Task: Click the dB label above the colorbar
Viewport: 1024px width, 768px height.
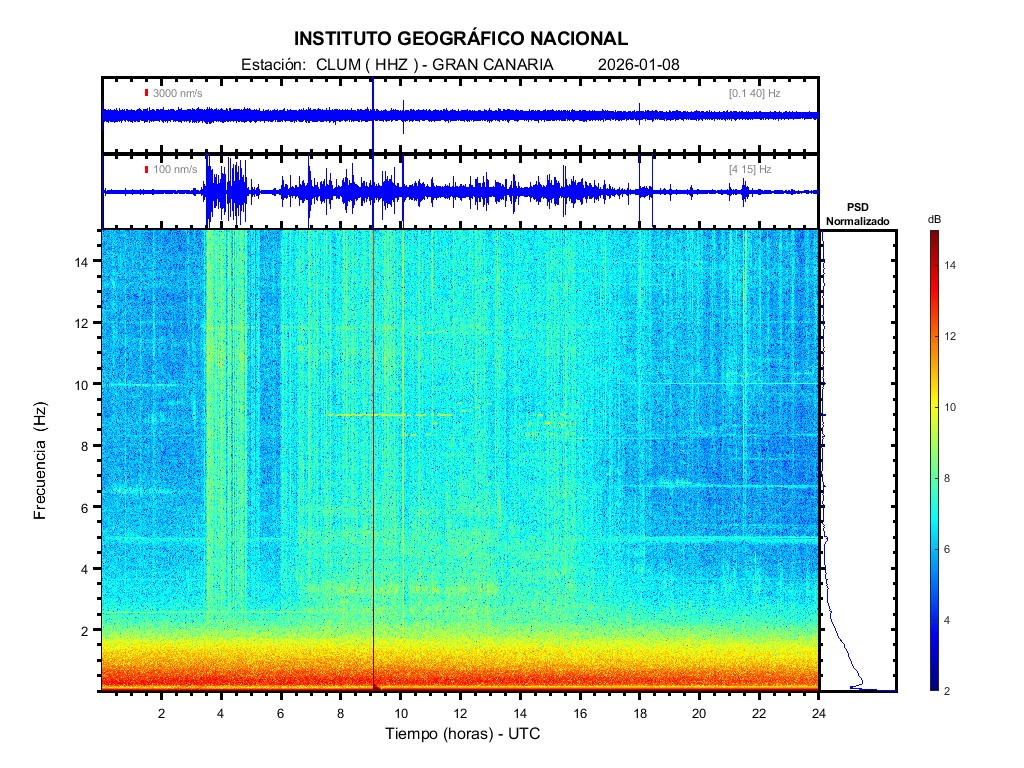Action: pos(934,218)
